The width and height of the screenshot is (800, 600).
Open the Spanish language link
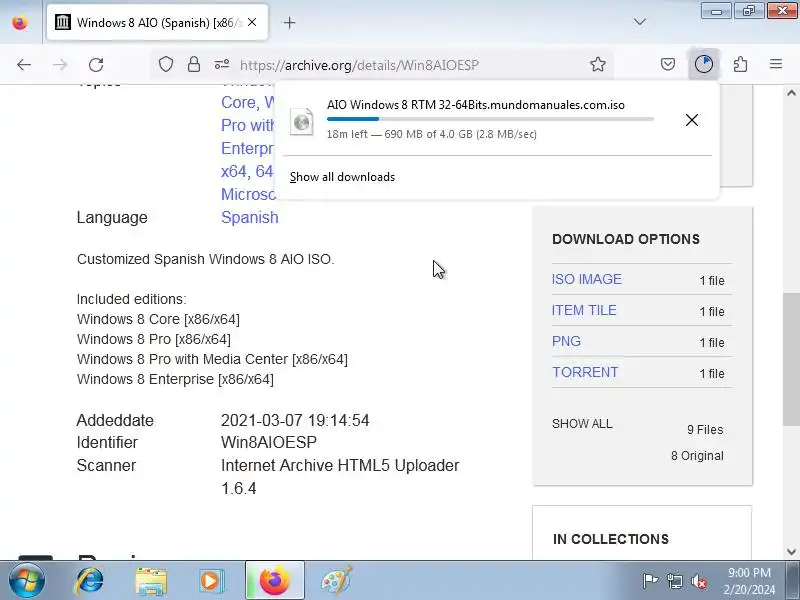pyautogui.click(x=249, y=217)
